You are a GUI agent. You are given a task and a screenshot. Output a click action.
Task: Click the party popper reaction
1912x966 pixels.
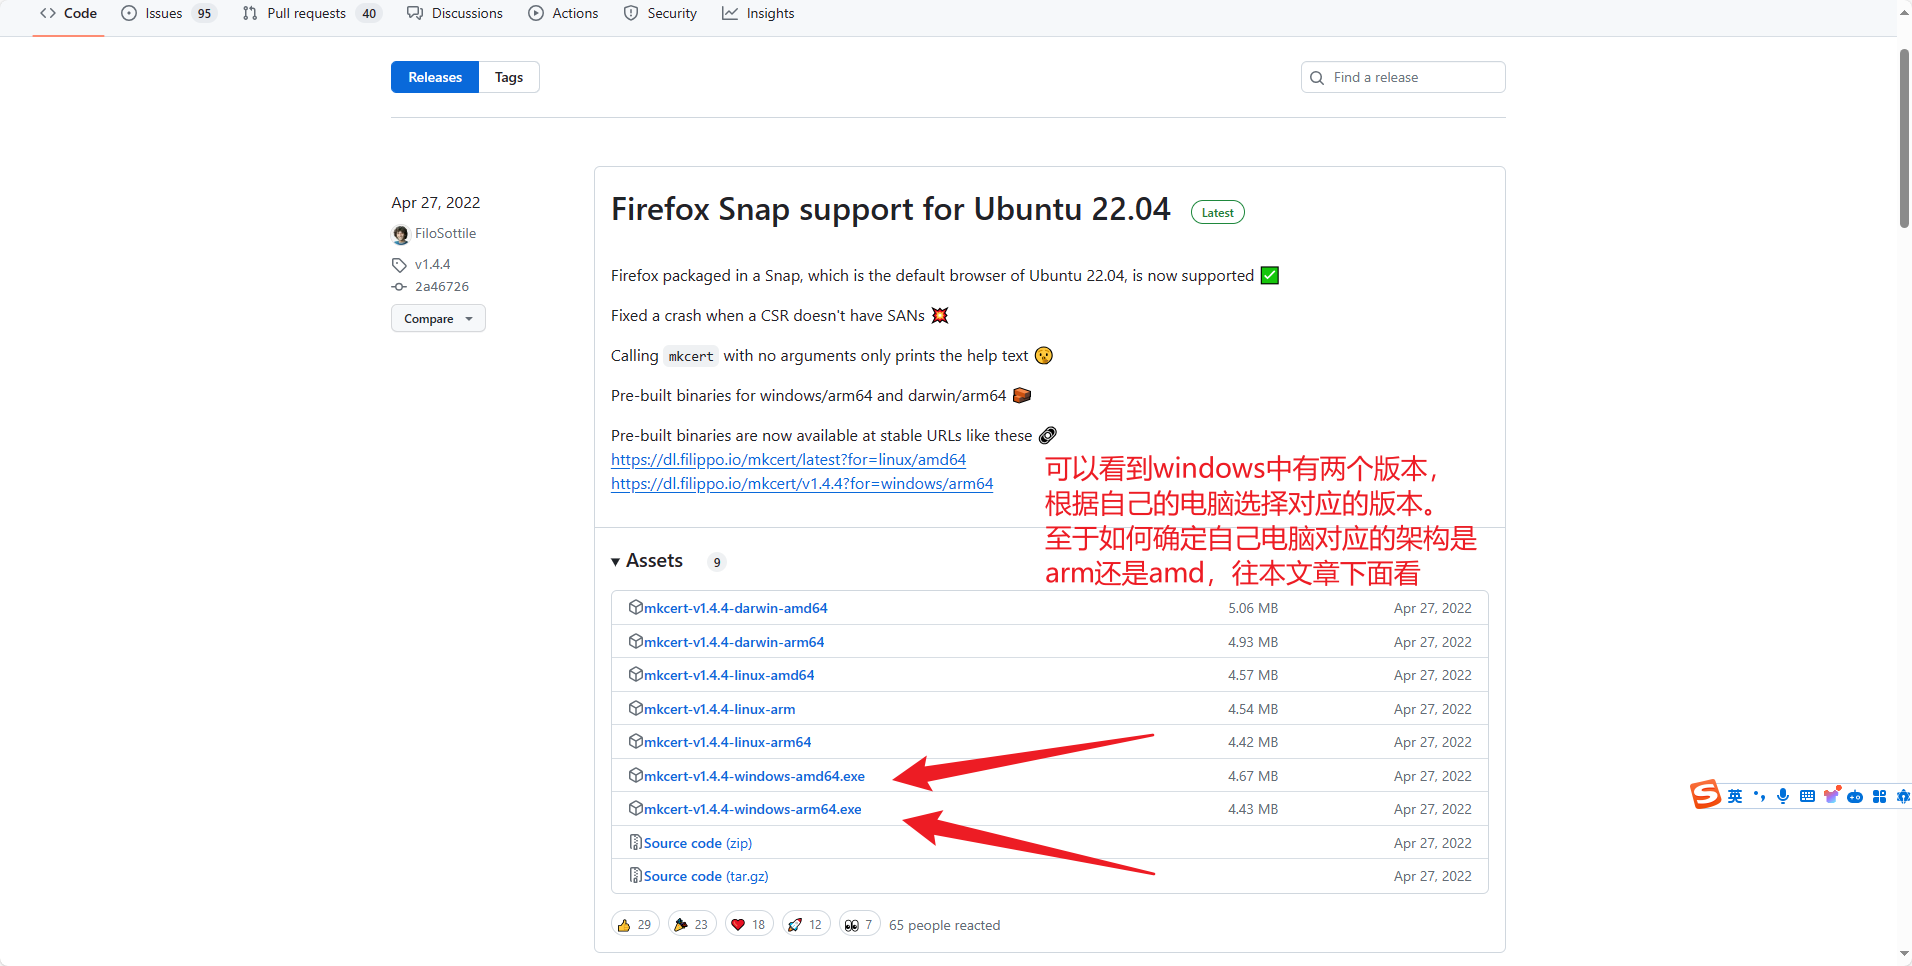coord(691,925)
